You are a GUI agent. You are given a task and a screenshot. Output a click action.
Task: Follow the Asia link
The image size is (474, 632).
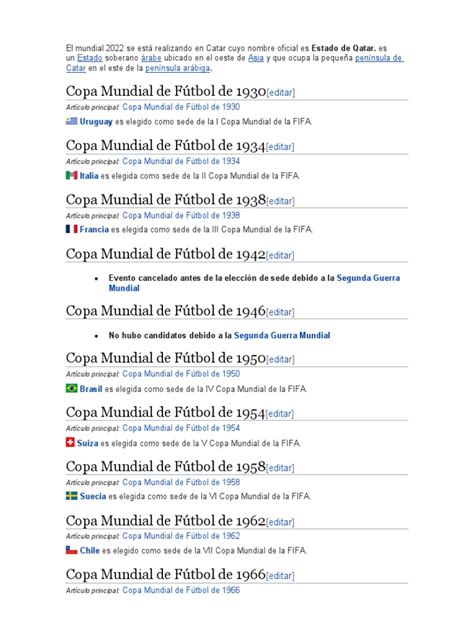coord(256,58)
